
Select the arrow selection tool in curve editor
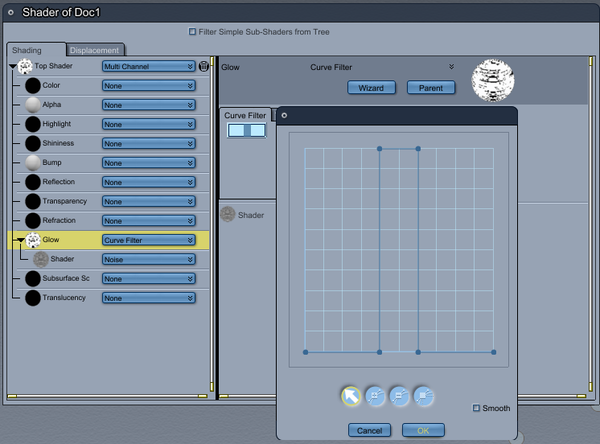(x=351, y=396)
